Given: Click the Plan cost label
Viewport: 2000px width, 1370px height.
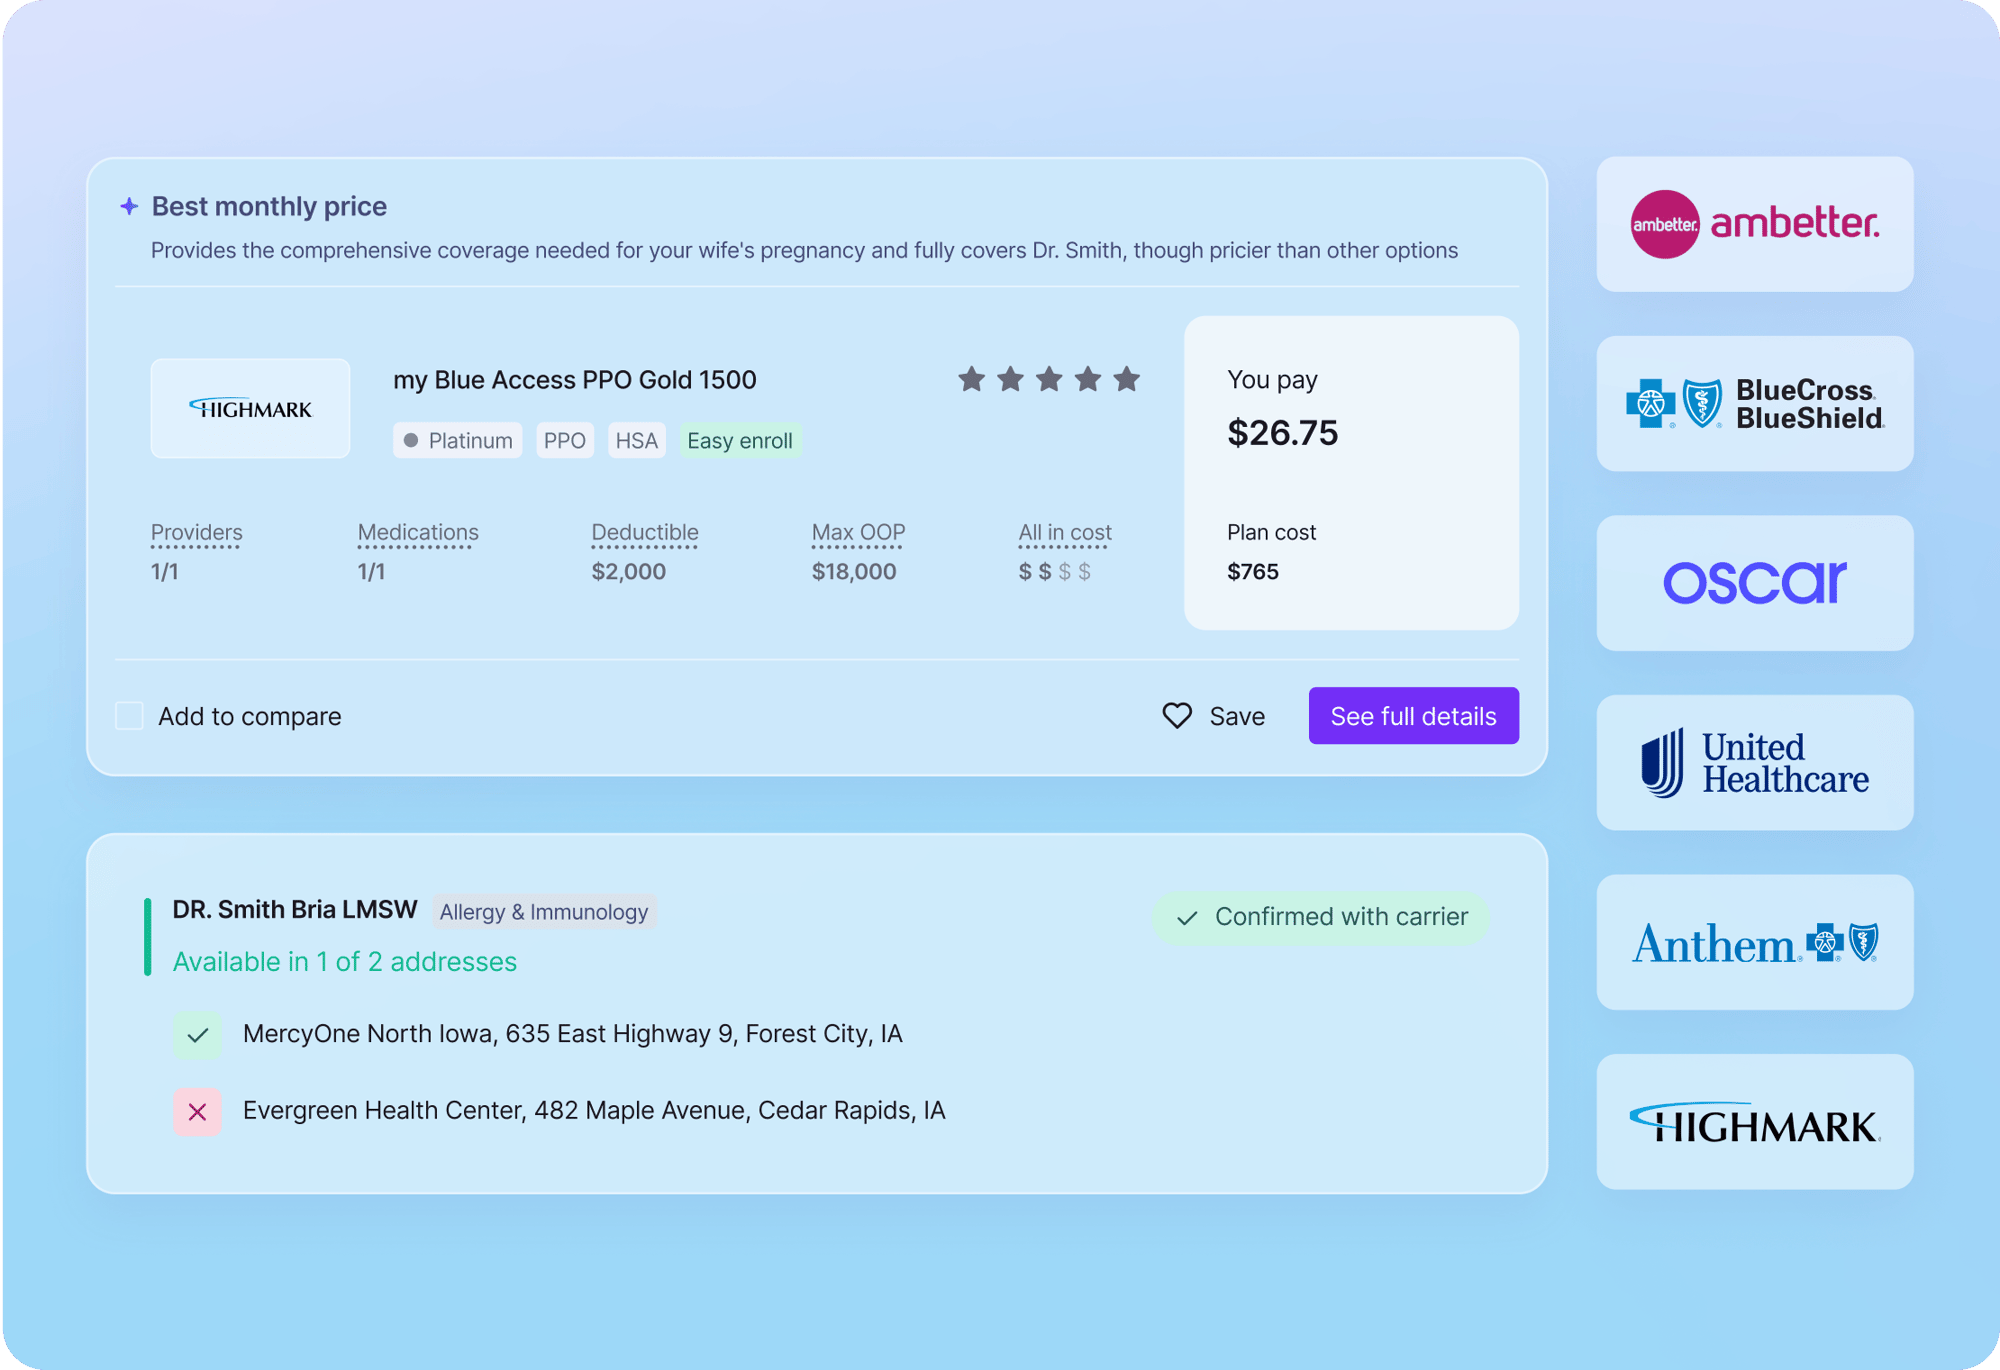Looking at the screenshot, I should click(1272, 533).
